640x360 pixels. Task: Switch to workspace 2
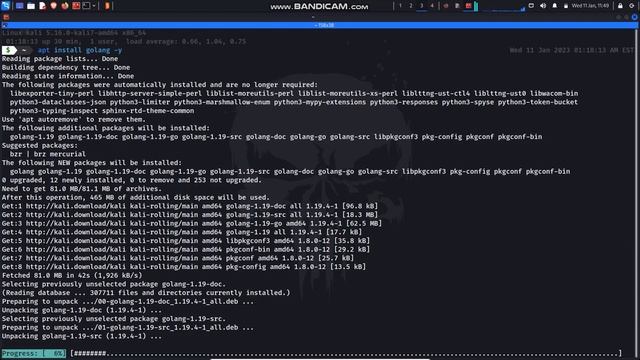411,6
